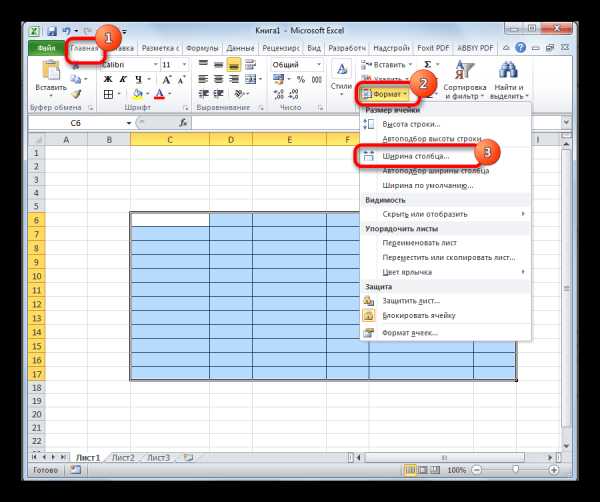Choose Высота строки... from Format menu
Viewport: 600px width, 502px height.
click(445, 124)
